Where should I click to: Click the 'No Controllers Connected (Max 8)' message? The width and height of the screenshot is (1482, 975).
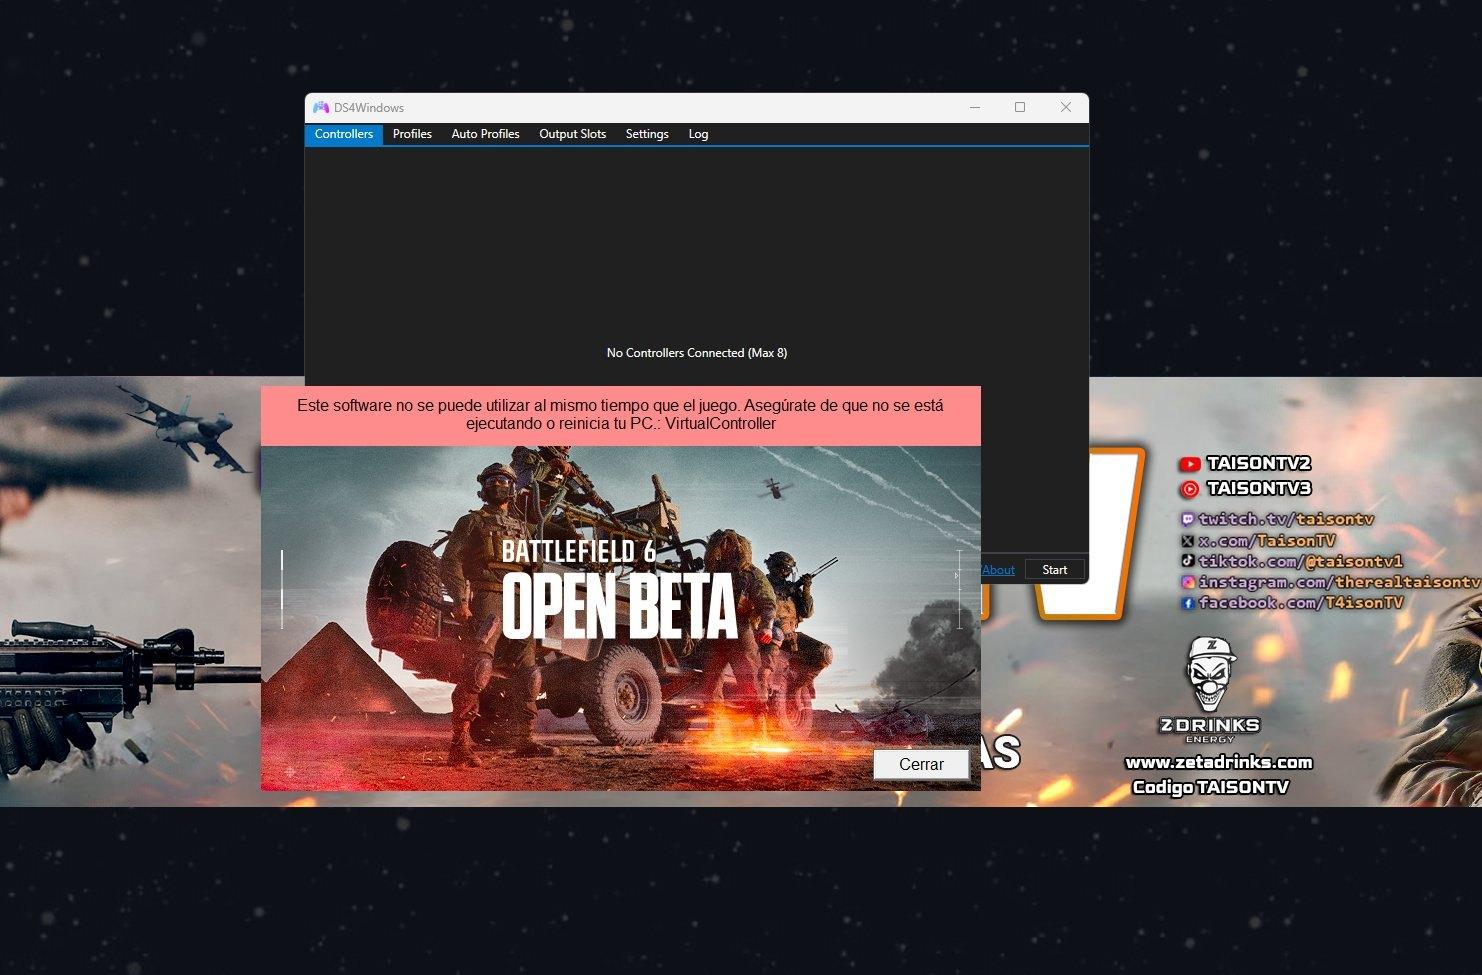[697, 353]
